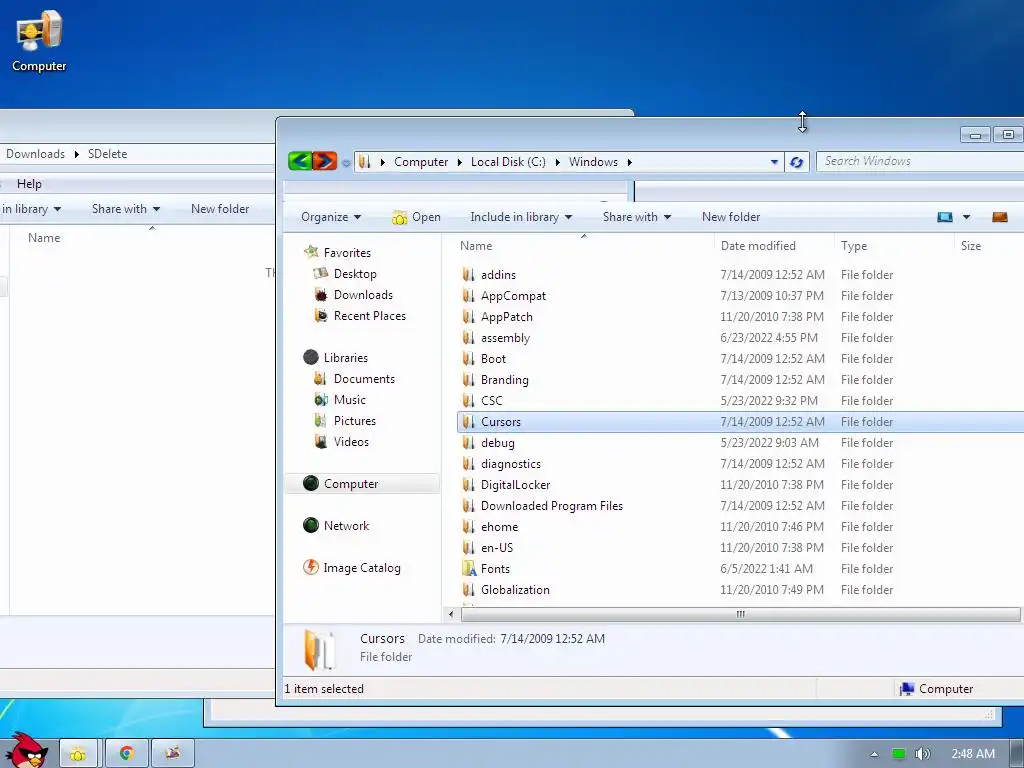Expand the arrow after Computer in address bar
Image resolution: width=1024 pixels, height=768 pixels.
(460, 162)
